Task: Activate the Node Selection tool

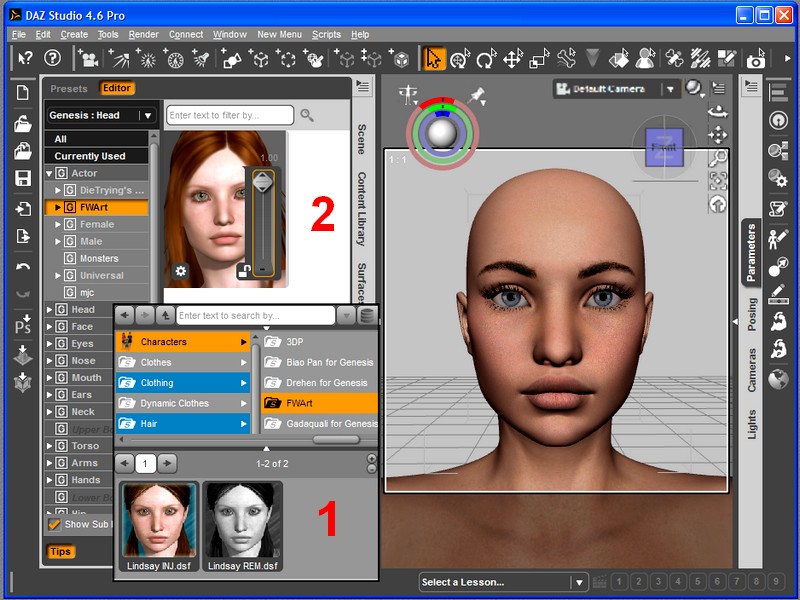Action: pyautogui.click(x=434, y=59)
